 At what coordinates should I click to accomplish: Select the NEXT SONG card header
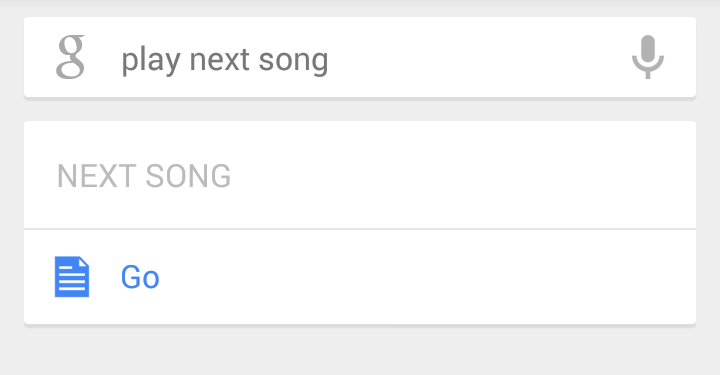(x=144, y=176)
